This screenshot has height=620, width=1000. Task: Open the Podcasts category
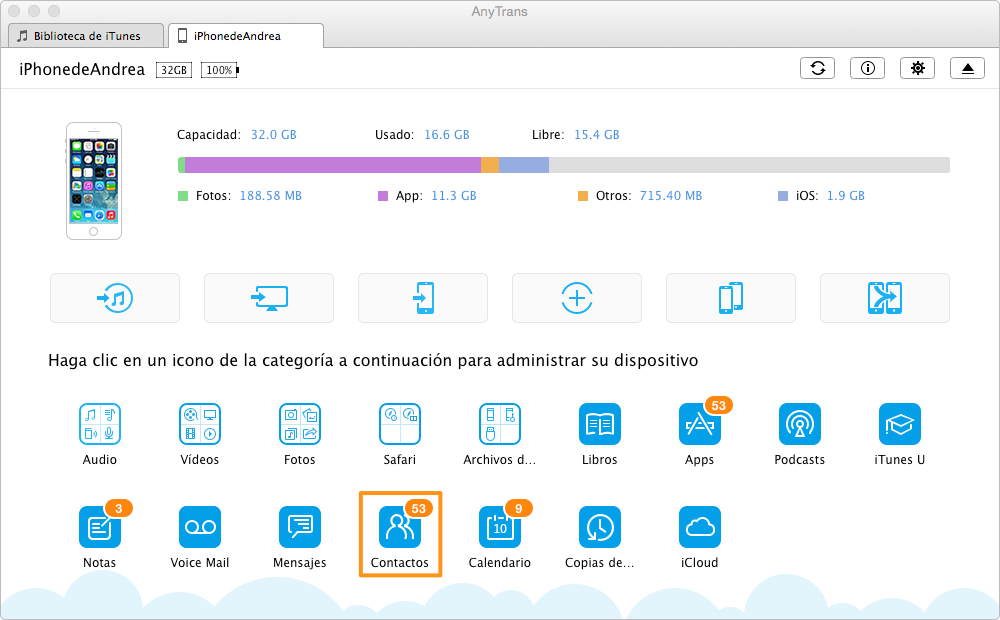[x=800, y=424]
